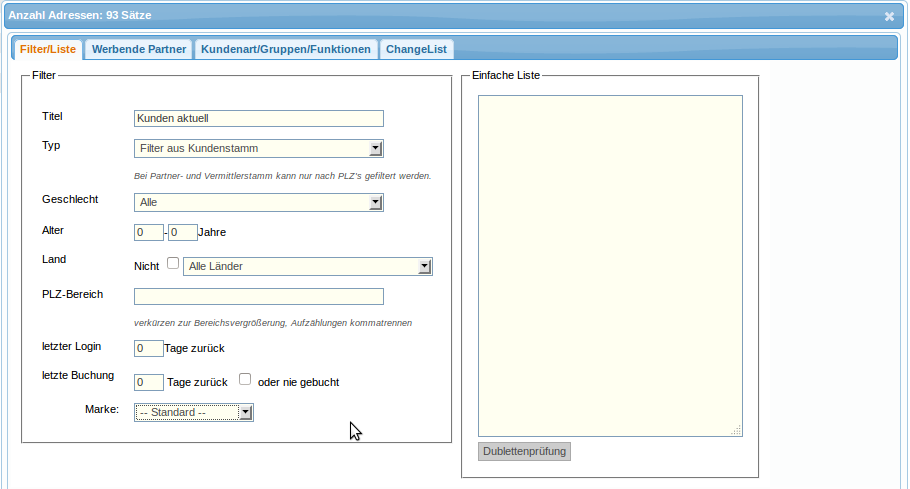Viewport: 910px width, 489px height.
Task: Click the minimum Alter field
Action: pos(148,232)
